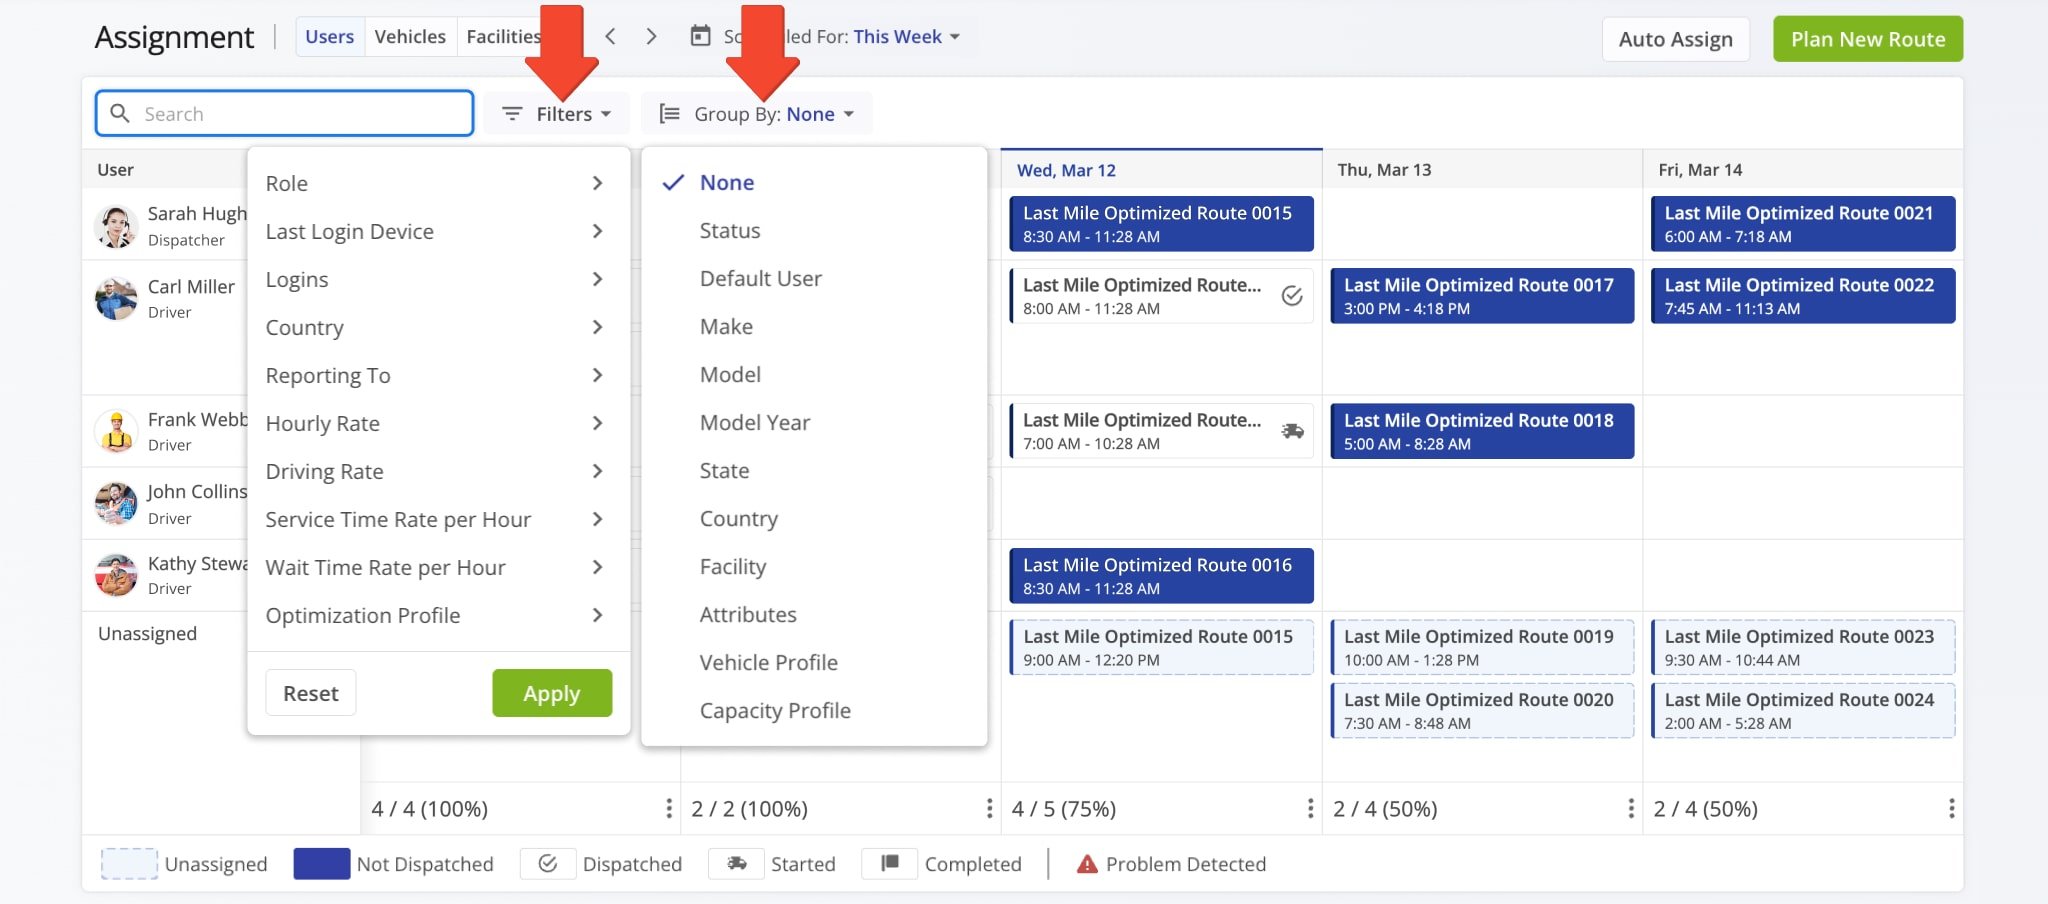This screenshot has height=904, width=2048.
Task: Click the Not Dispatched blue color swatch
Action: point(320,863)
